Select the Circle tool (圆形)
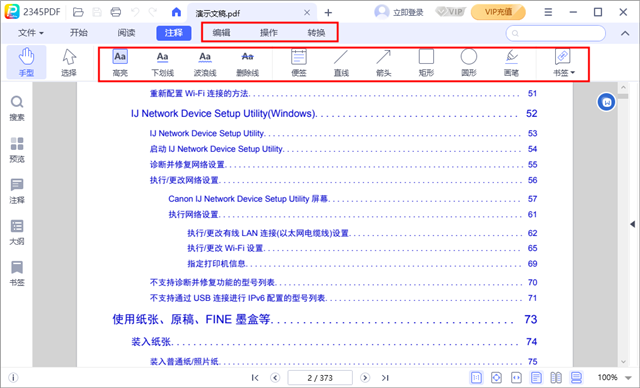The width and height of the screenshot is (640, 388). [x=469, y=63]
